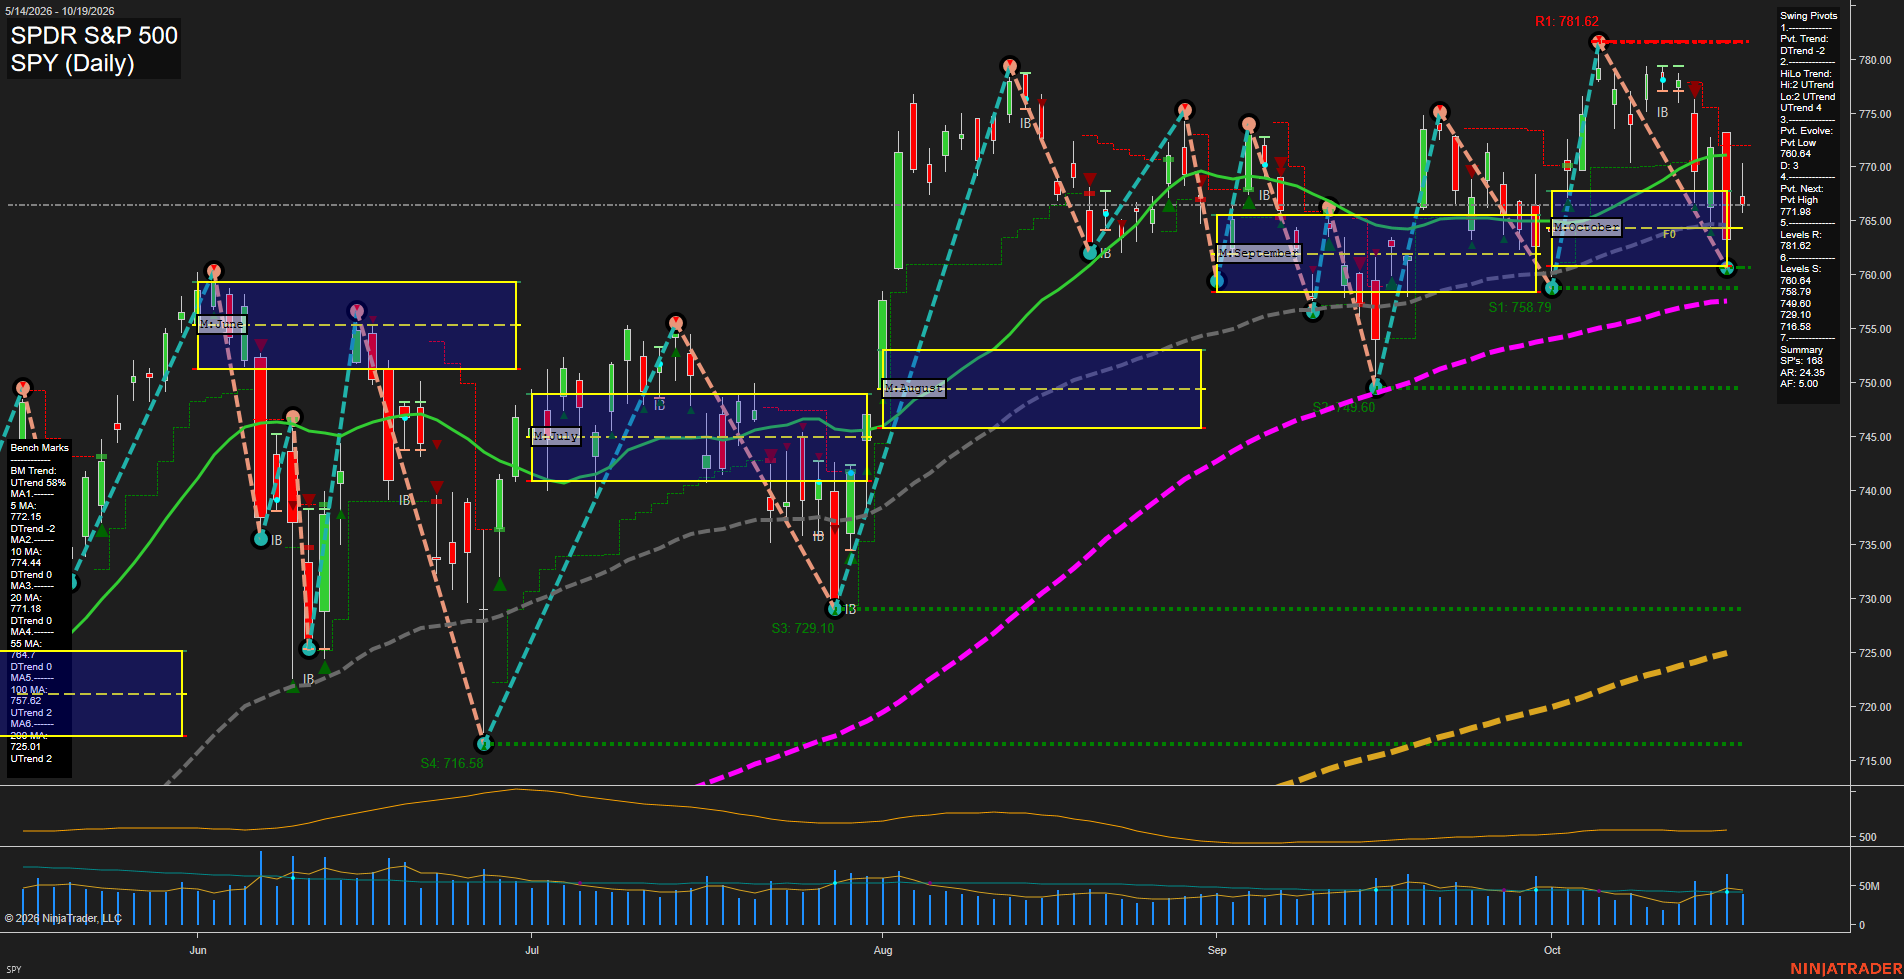Click the © 2026 NinjaTrader, LLC copyright text
Screen dimensions: 1904x979
63,918
